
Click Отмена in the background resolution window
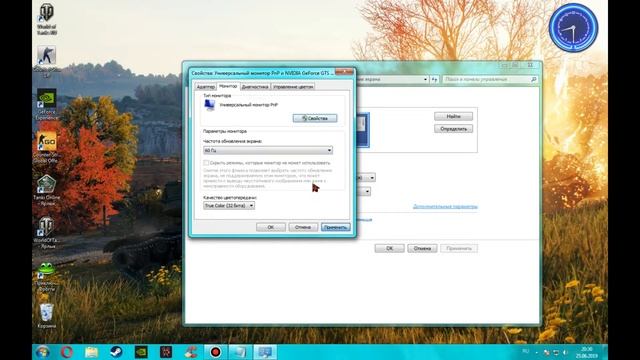tap(422, 248)
